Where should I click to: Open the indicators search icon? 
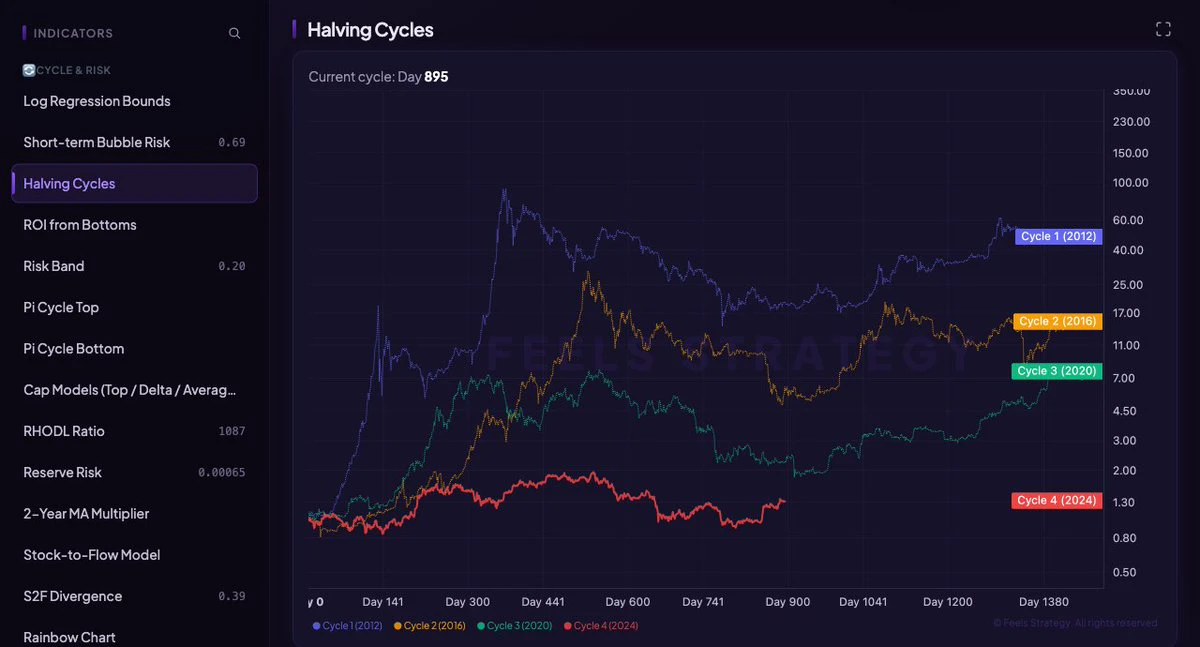pos(234,33)
